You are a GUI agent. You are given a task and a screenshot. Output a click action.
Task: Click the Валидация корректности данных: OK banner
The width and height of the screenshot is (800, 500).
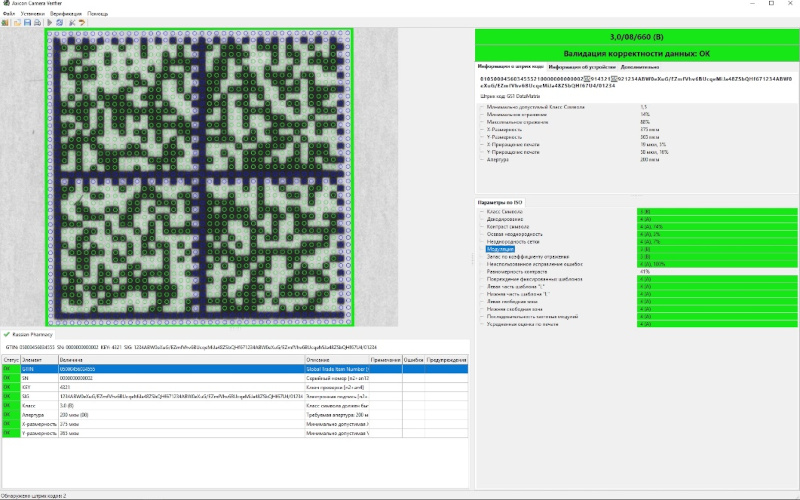[x=637, y=54]
